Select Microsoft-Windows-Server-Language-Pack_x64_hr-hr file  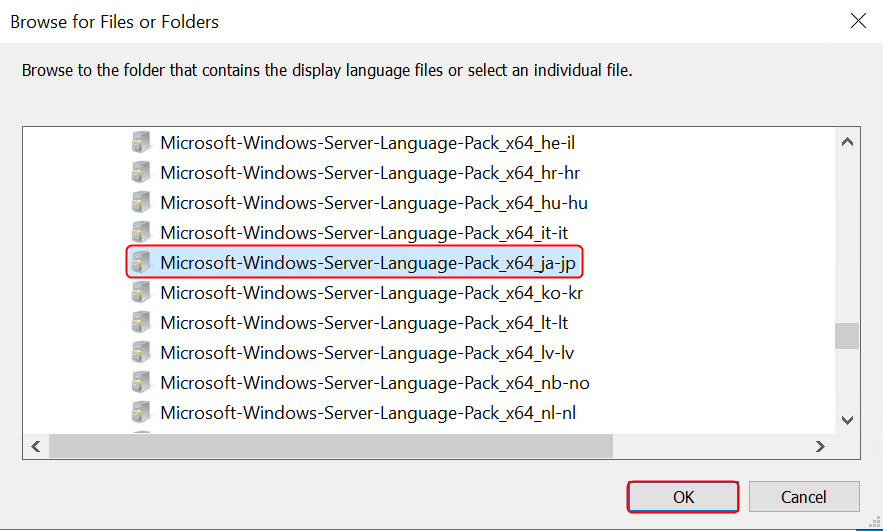pos(370,173)
